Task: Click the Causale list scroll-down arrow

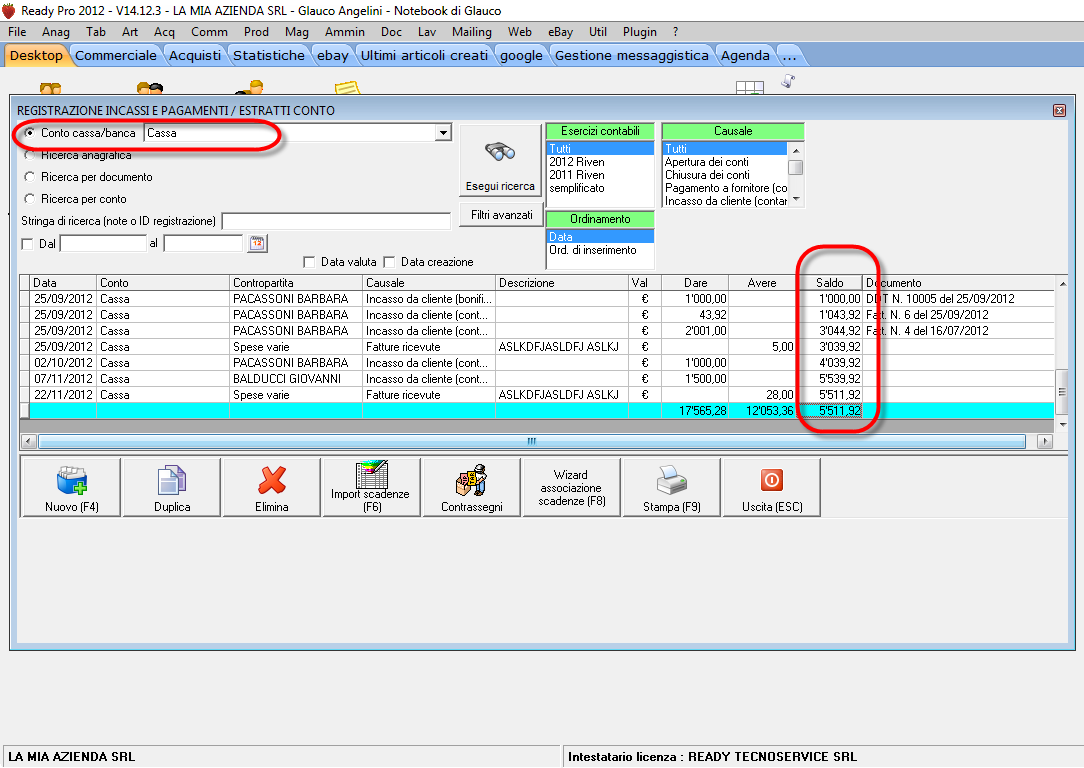Action: [x=796, y=200]
